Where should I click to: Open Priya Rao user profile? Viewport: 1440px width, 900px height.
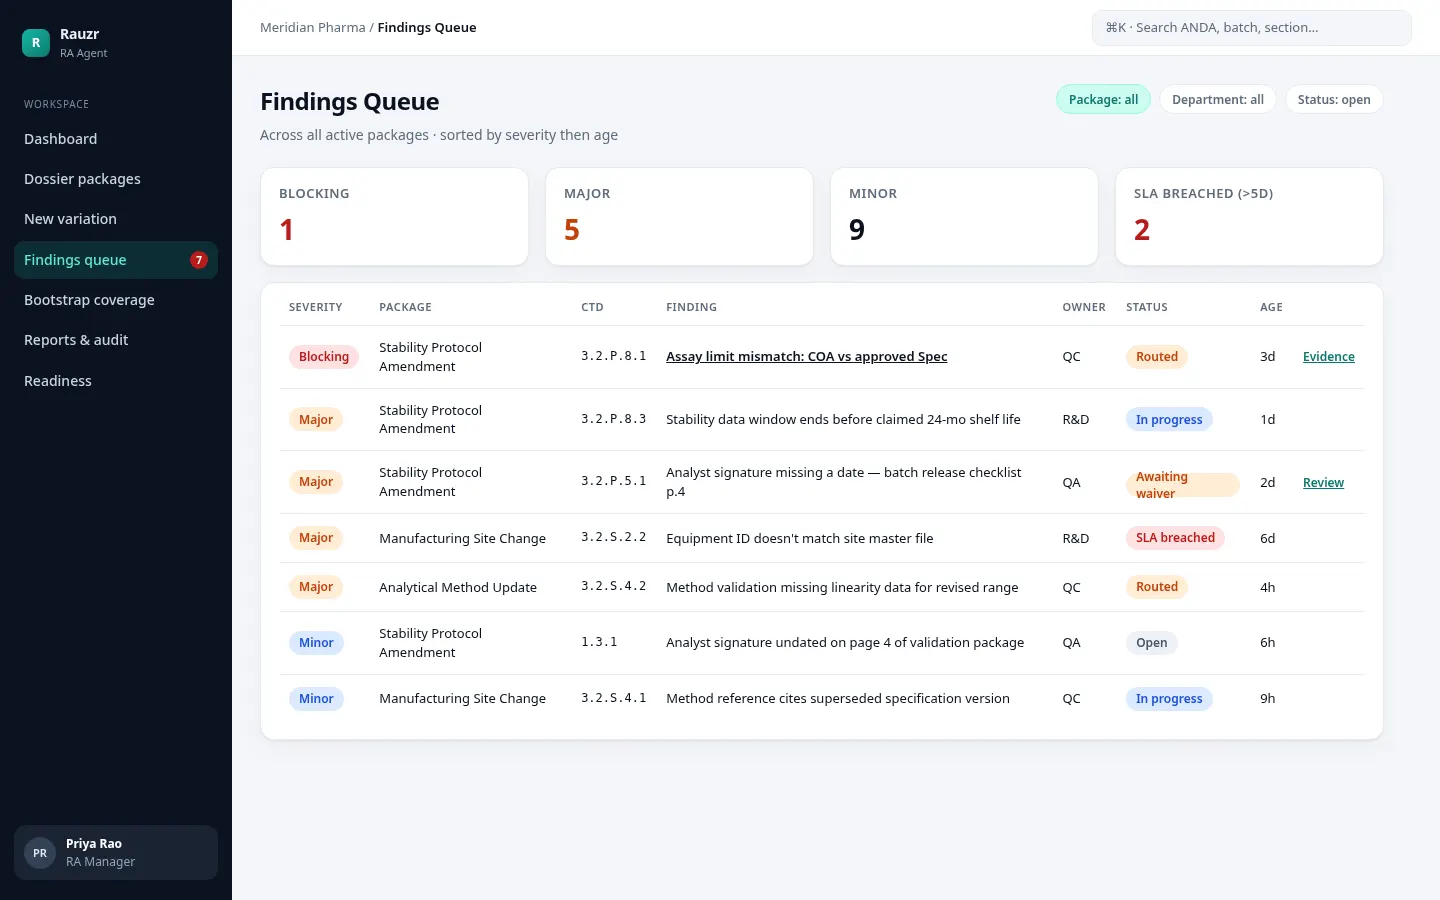coord(116,853)
